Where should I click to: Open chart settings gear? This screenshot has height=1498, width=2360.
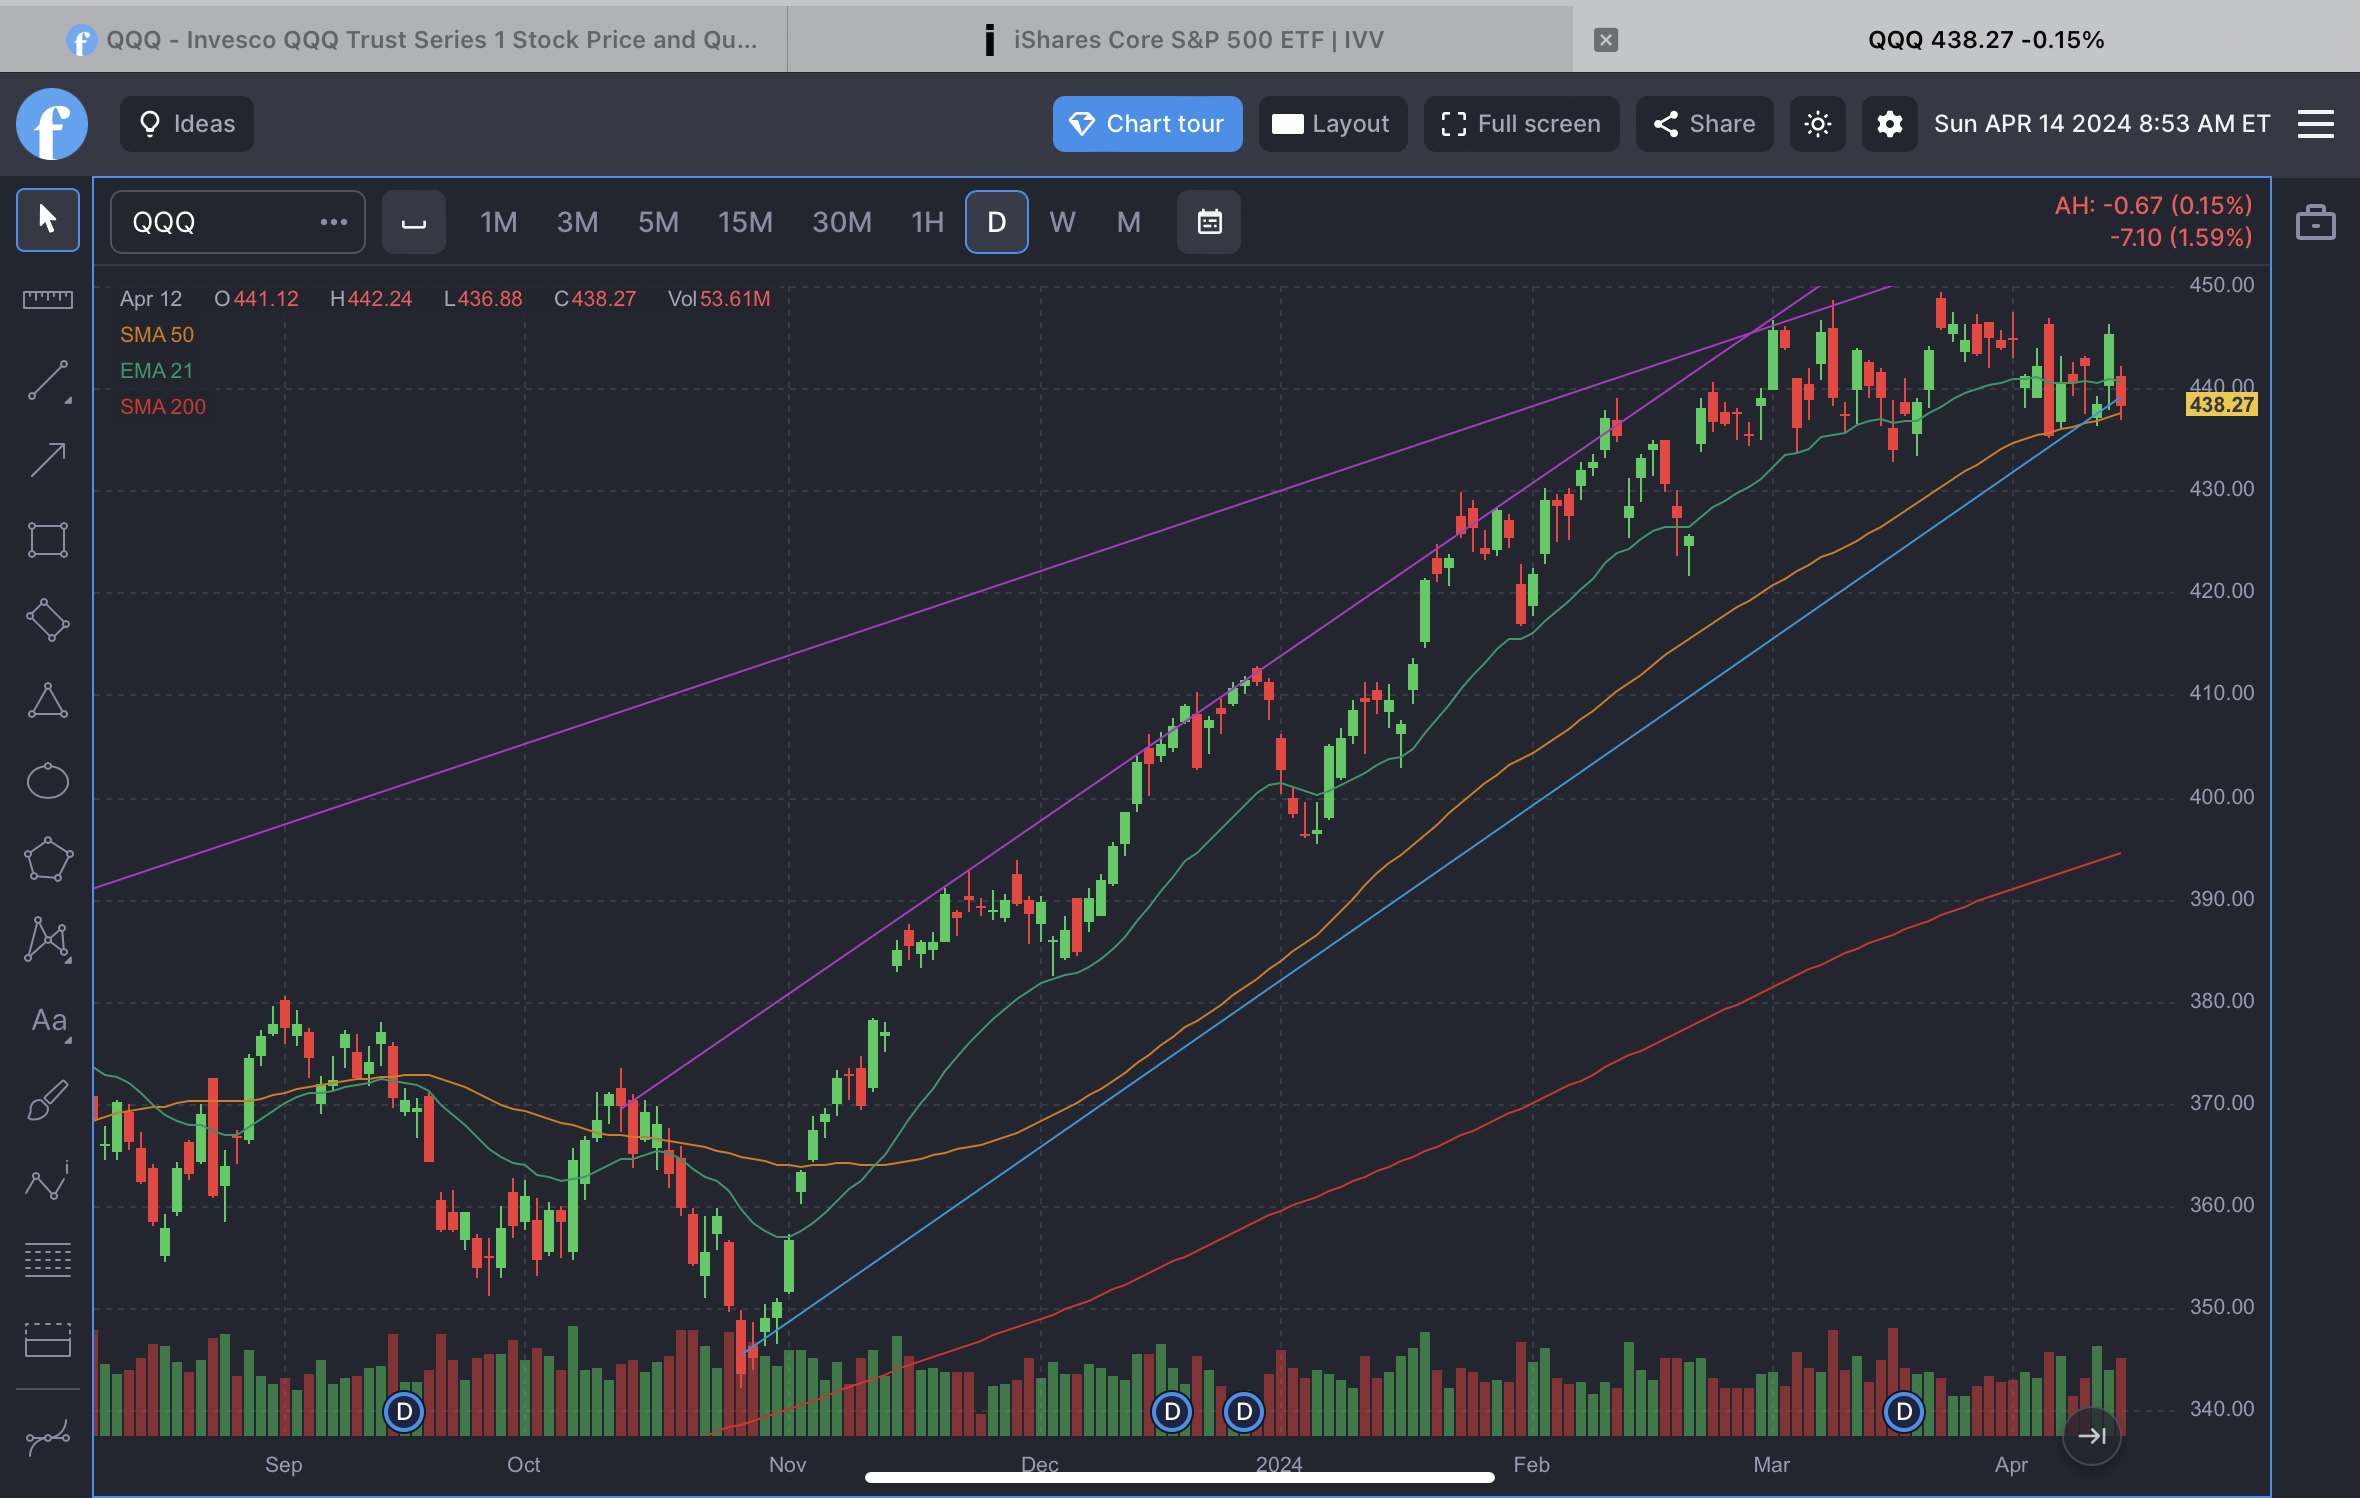(x=1889, y=124)
